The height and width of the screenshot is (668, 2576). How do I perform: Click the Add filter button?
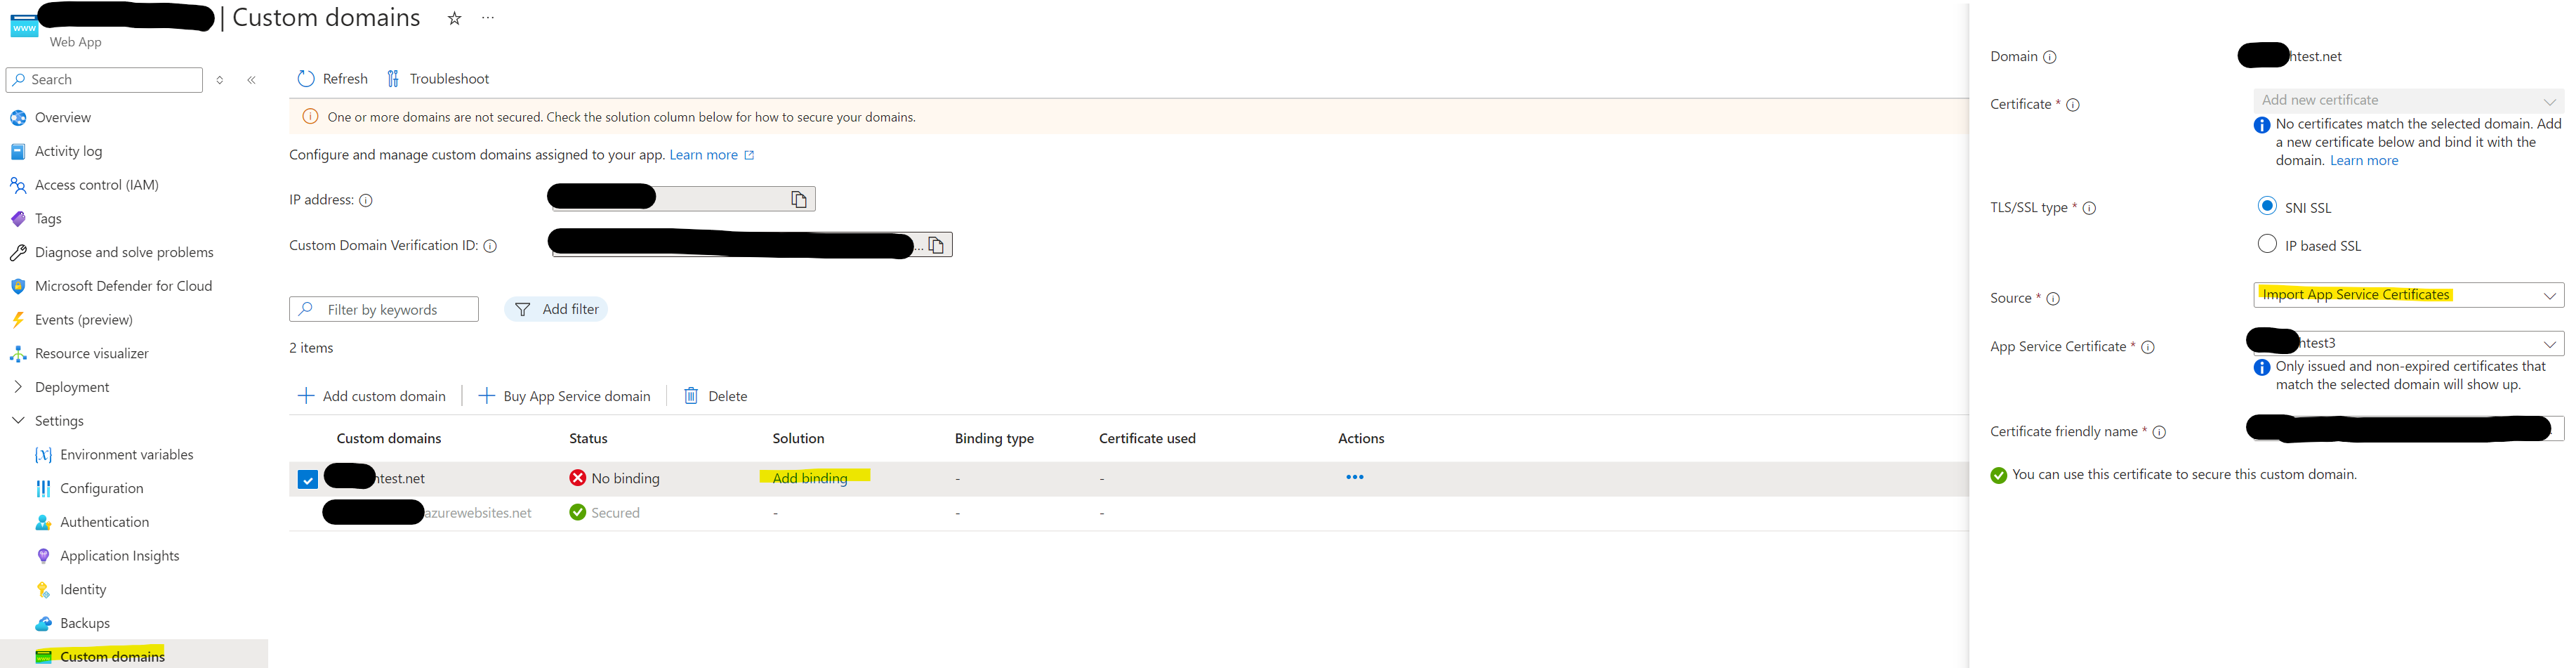tap(556, 310)
